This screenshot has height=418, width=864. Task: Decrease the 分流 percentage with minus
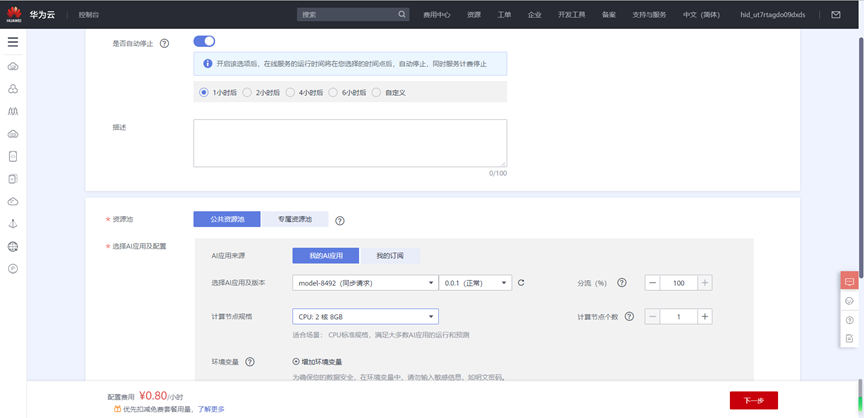(x=652, y=283)
